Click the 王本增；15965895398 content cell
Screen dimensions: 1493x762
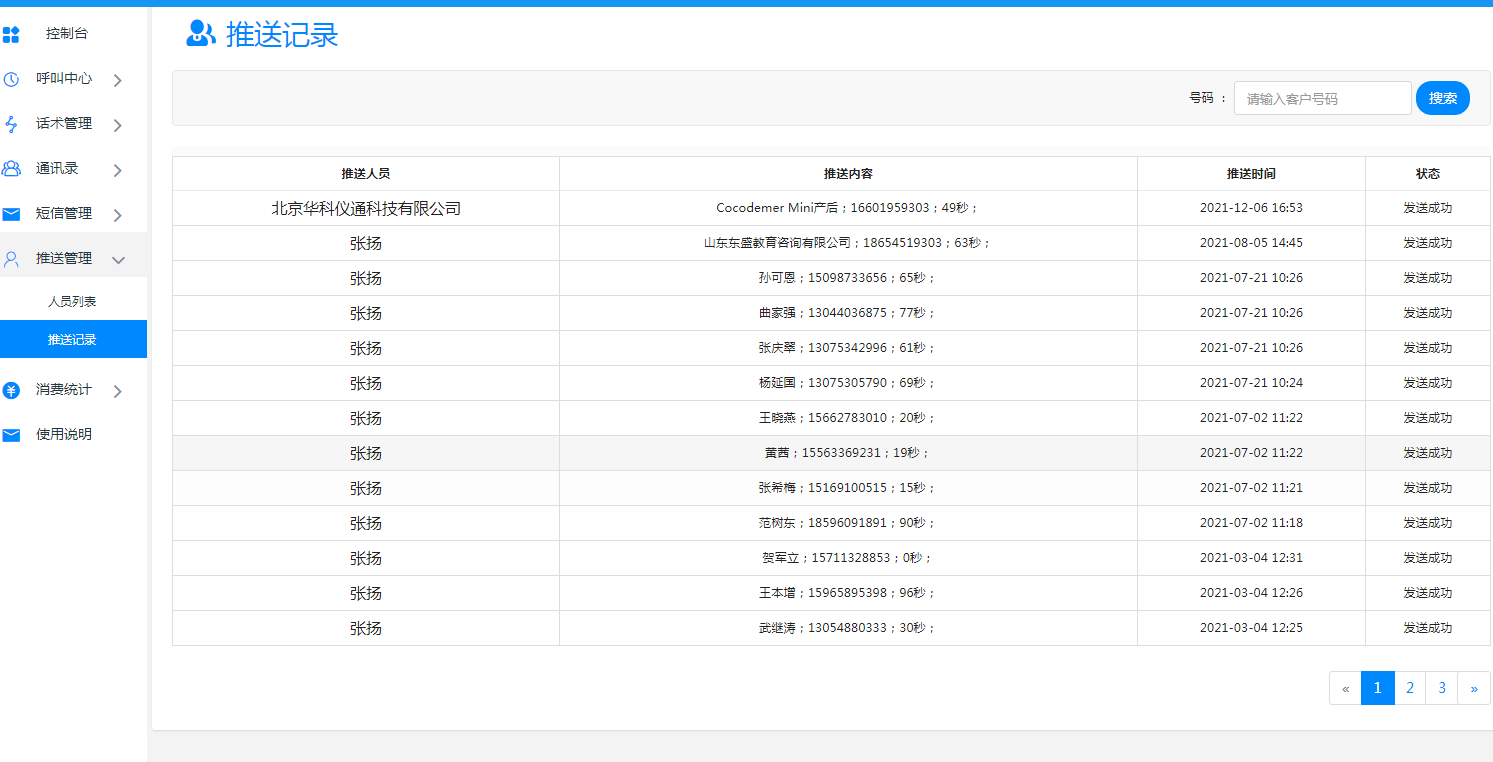coord(848,593)
